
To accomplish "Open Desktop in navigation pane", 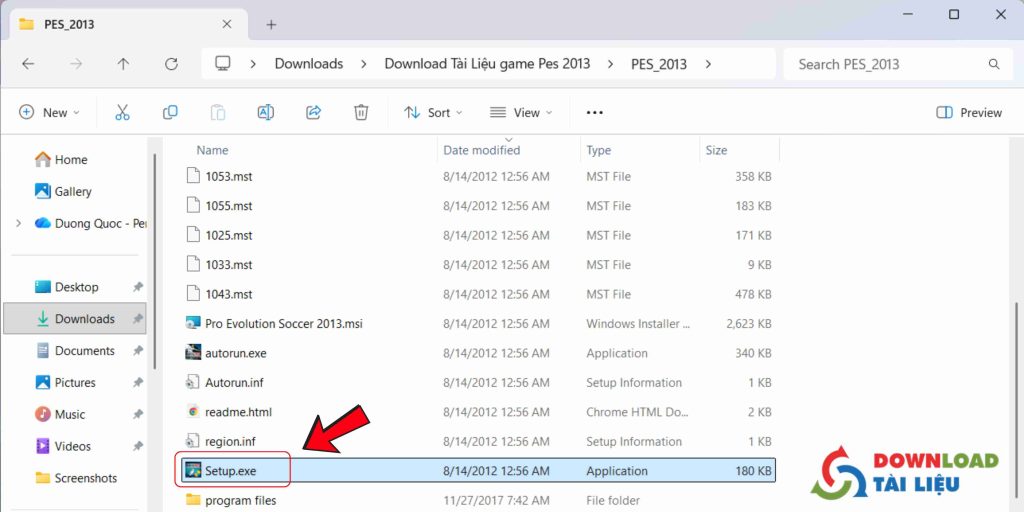I will click(76, 287).
